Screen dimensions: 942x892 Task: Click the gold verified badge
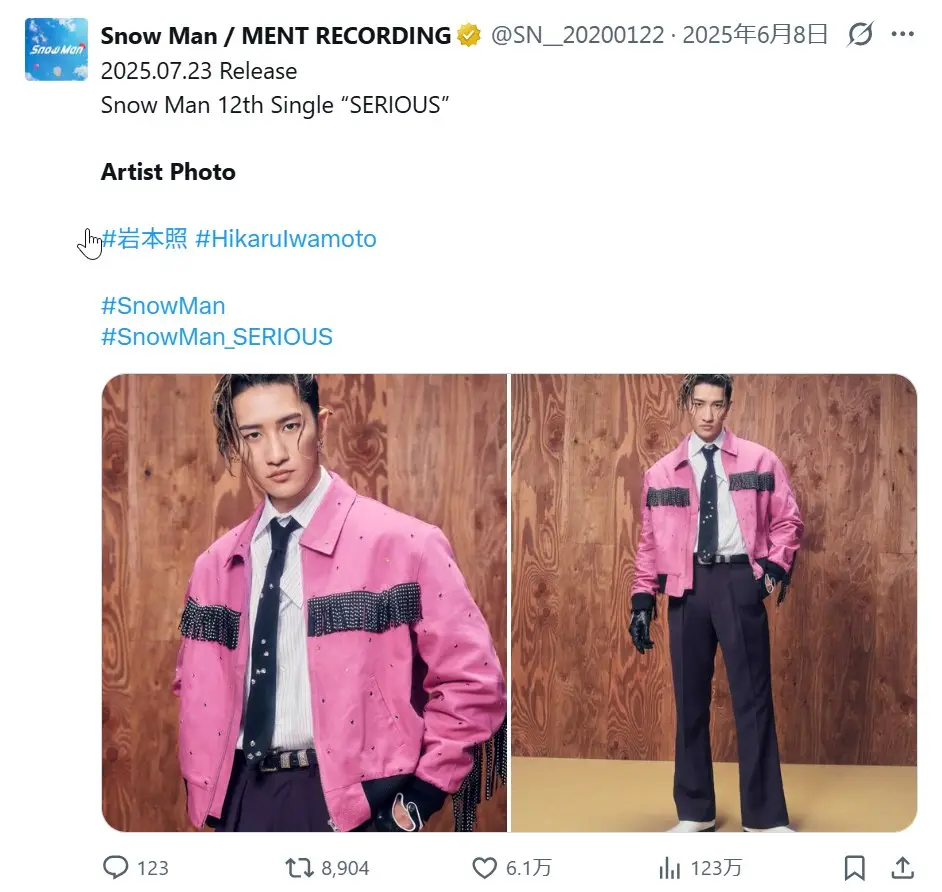coord(469,35)
